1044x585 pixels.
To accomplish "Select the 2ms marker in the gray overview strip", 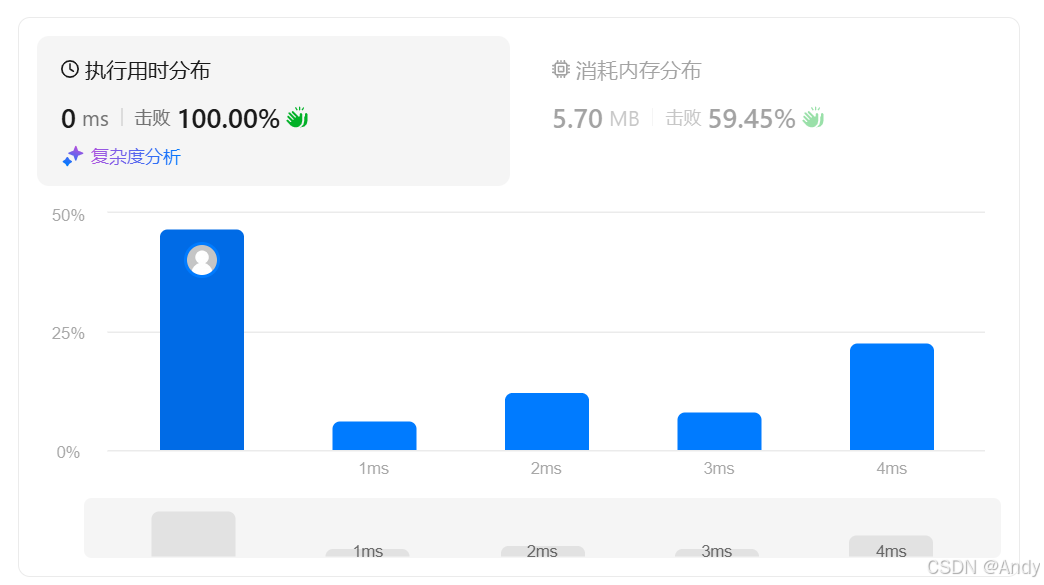I will [542, 551].
